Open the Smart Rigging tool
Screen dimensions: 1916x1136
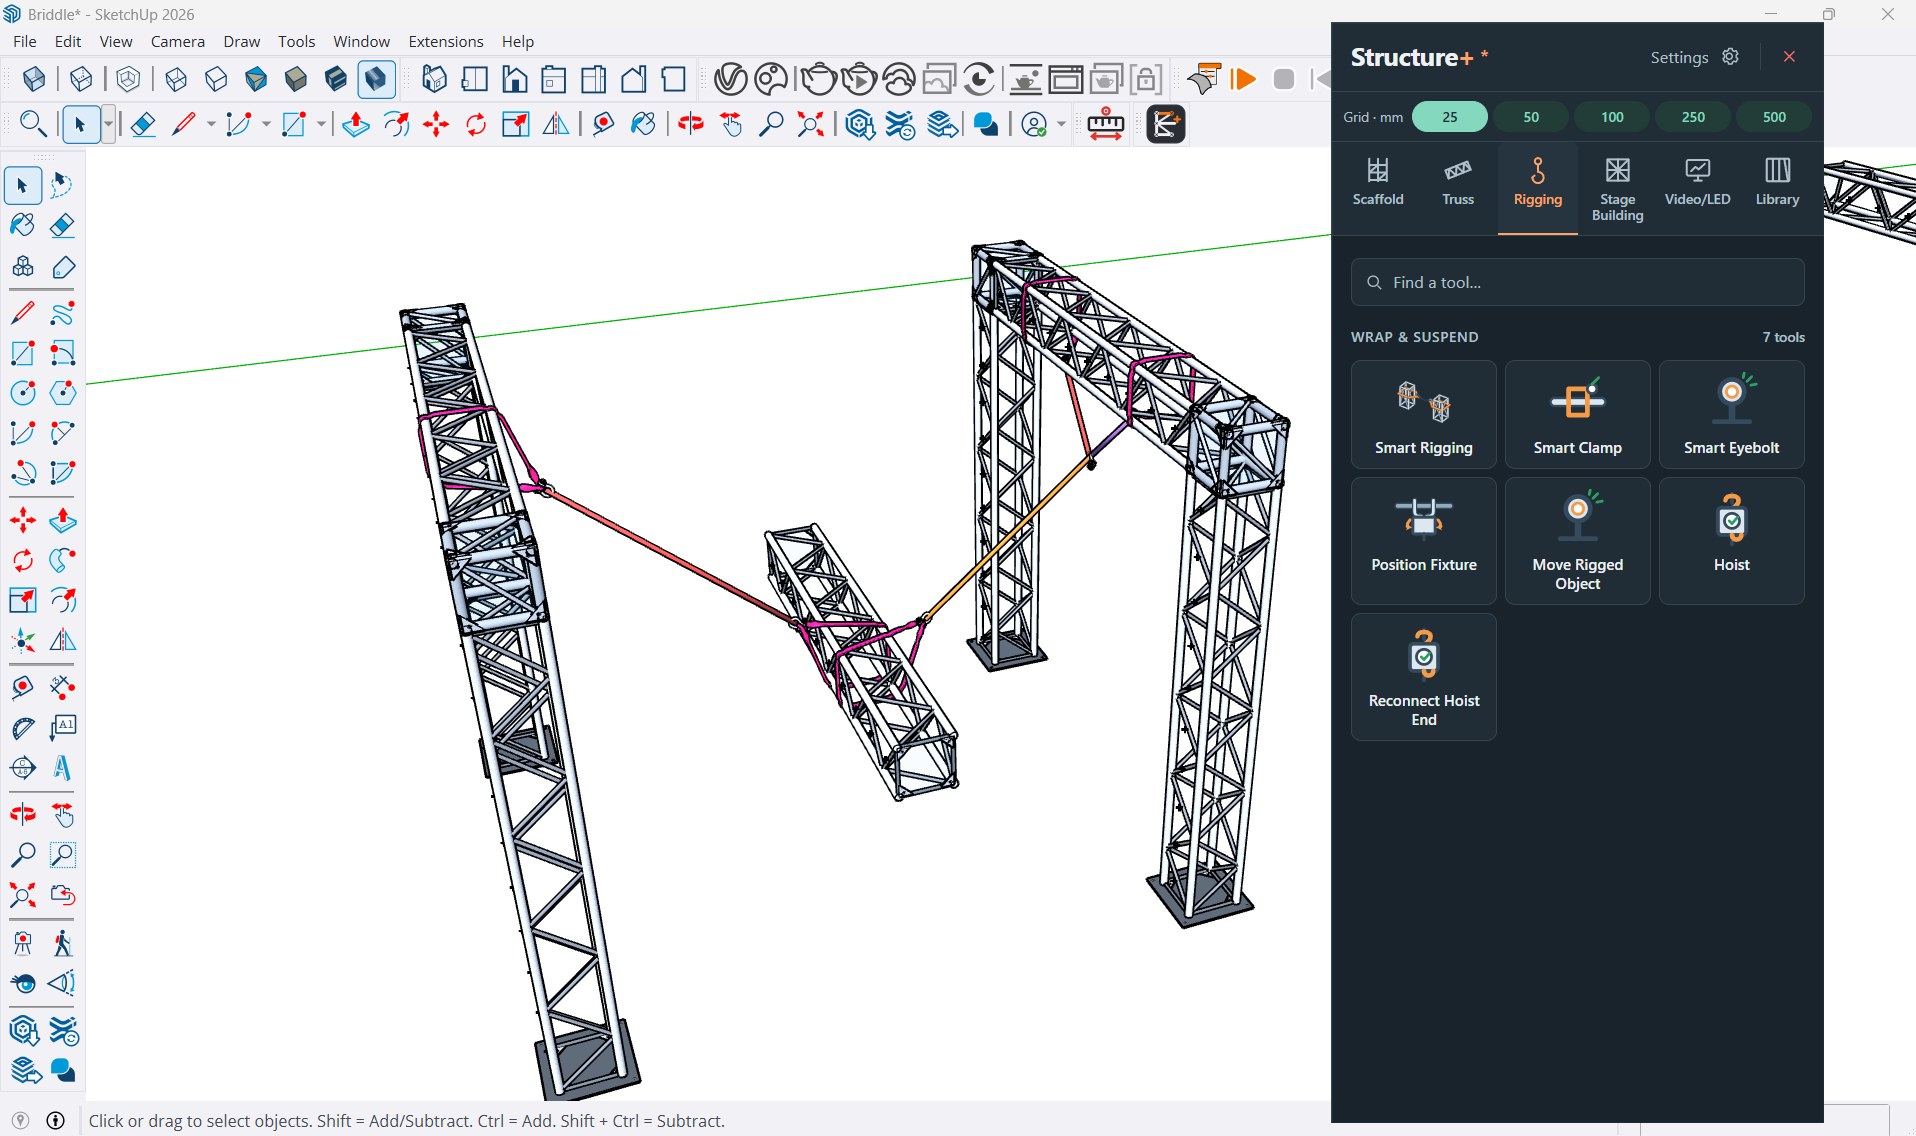click(1423, 415)
